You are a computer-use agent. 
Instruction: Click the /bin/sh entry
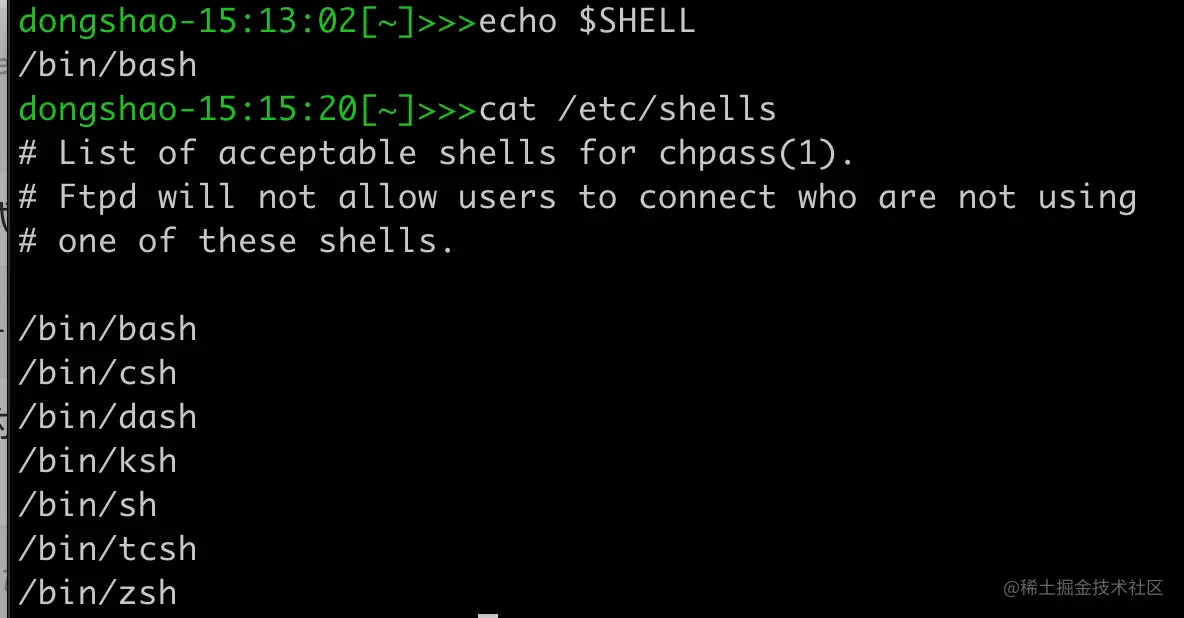tap(88, 505)
